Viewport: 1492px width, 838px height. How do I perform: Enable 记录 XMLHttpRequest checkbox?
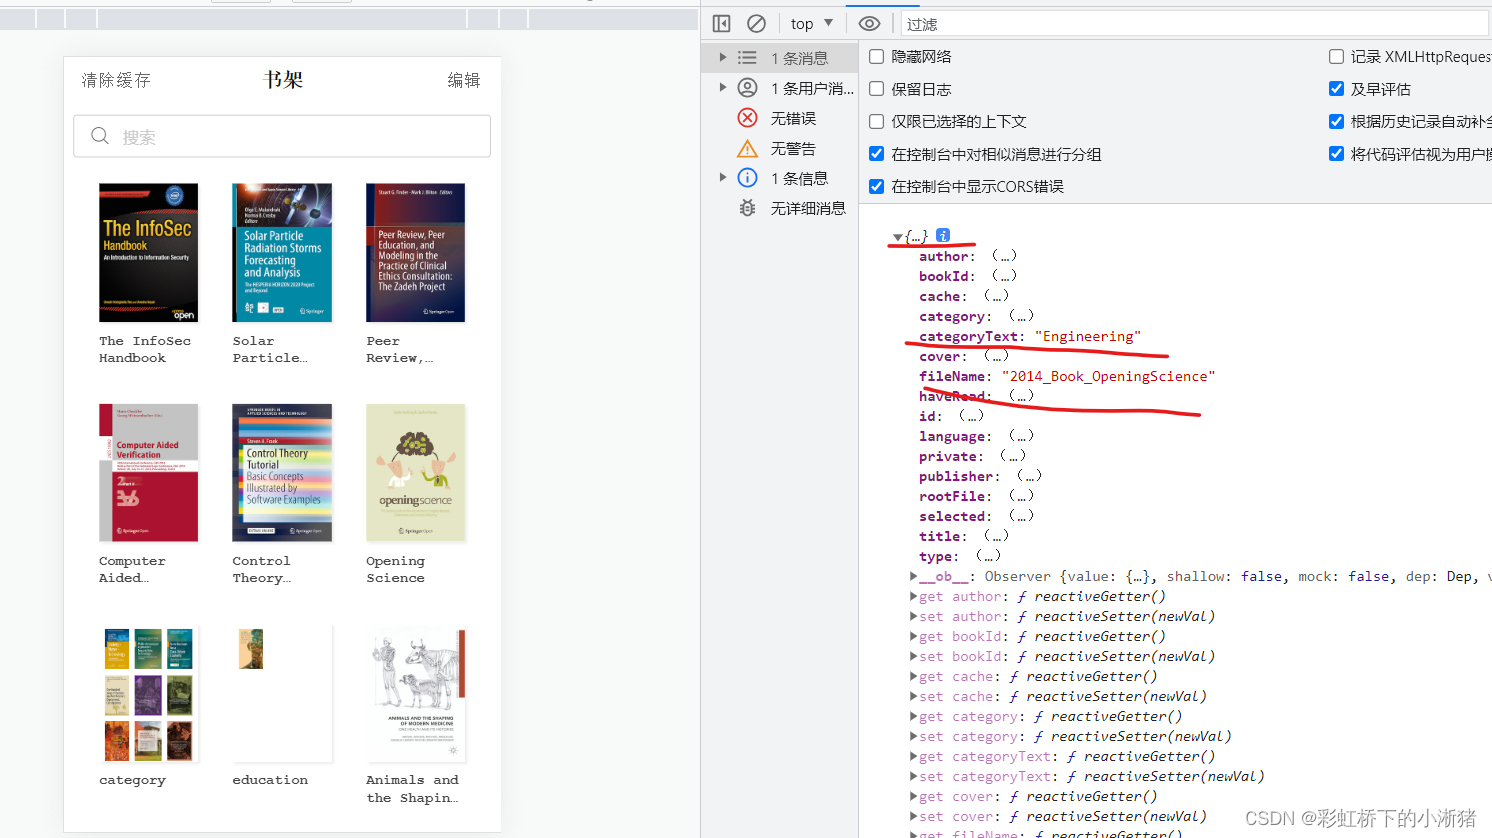click(x=1336, y=57)
